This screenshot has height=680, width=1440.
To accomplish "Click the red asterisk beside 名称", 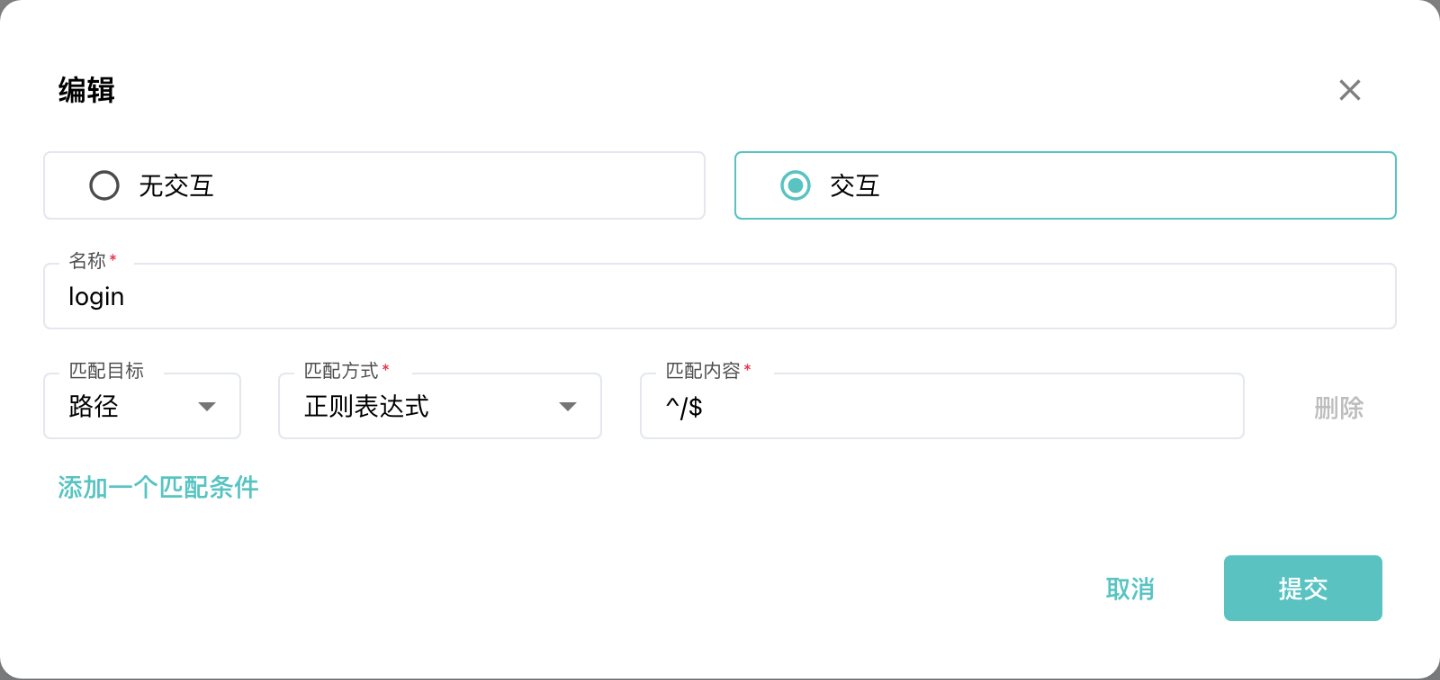I will coord(113,258).
